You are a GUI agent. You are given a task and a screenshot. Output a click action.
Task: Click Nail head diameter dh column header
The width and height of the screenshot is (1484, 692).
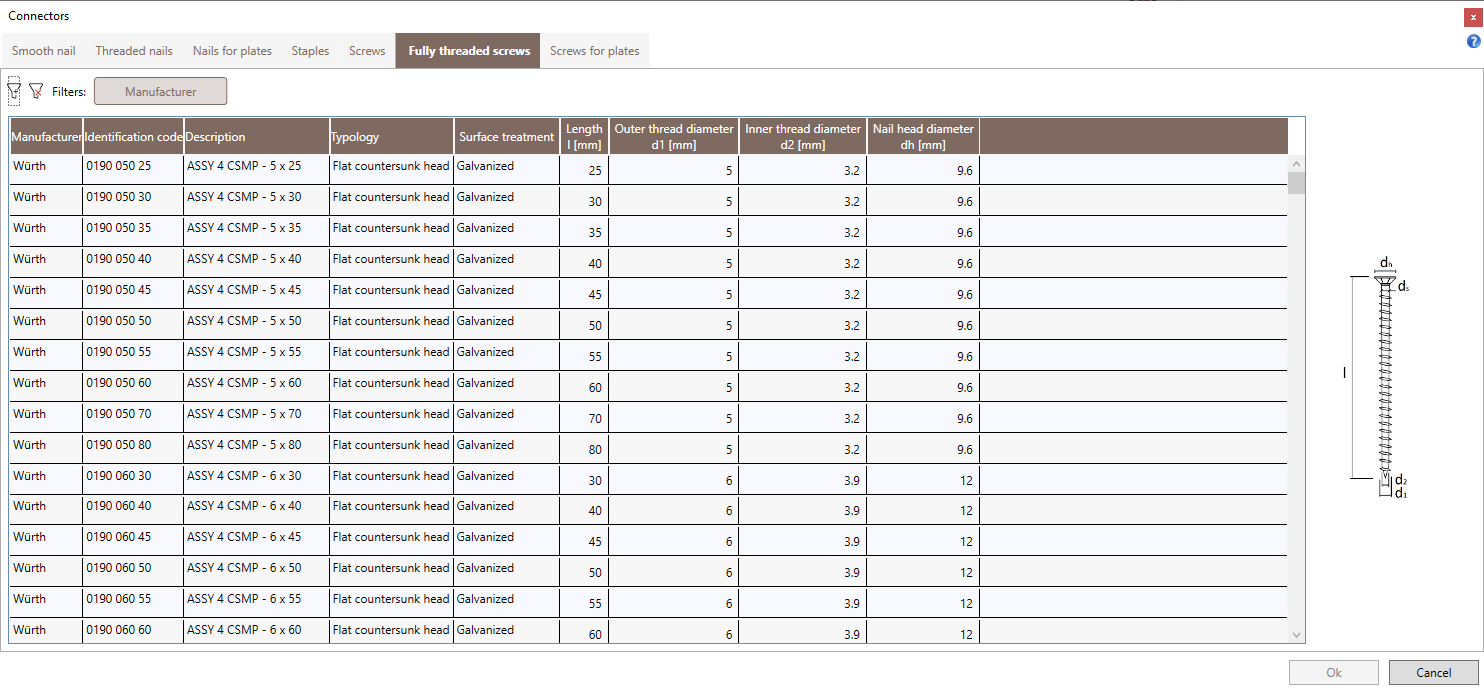(923, 137)
